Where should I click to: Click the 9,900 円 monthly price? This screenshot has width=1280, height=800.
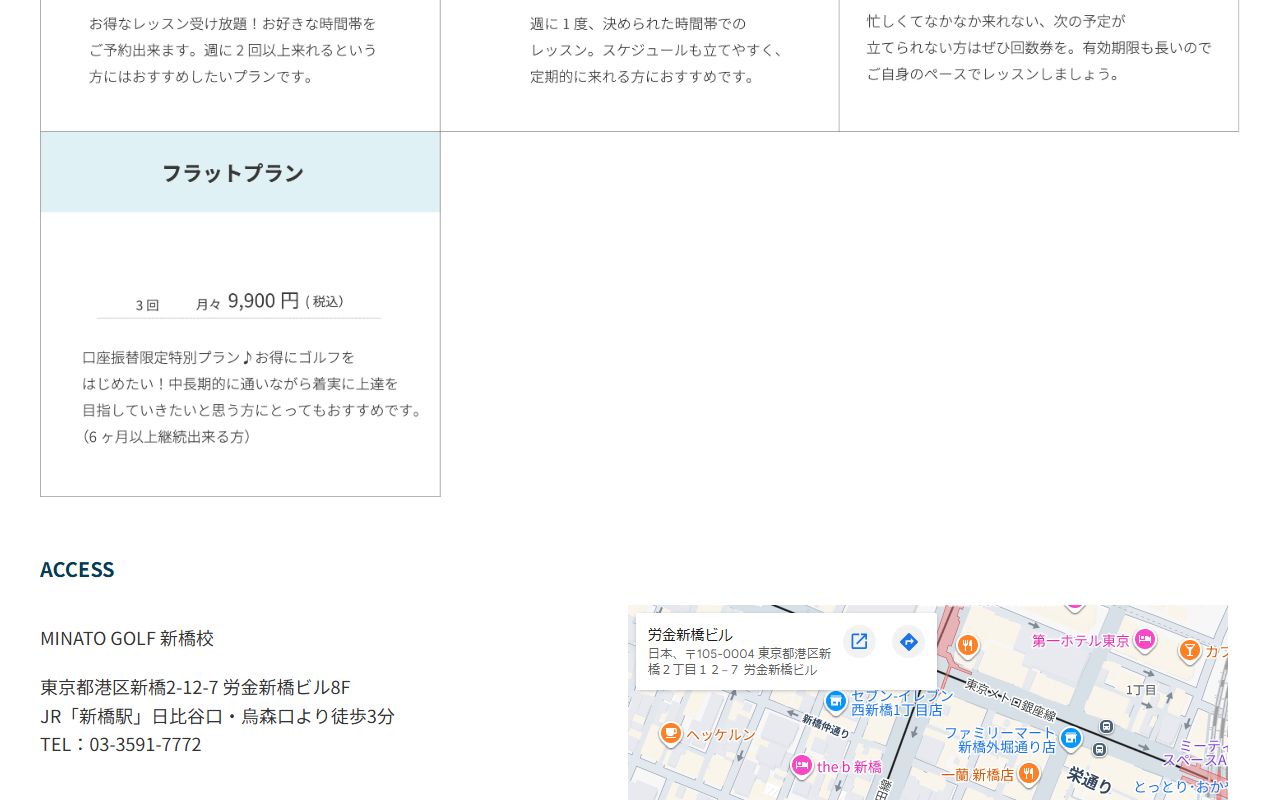point(263,300)
